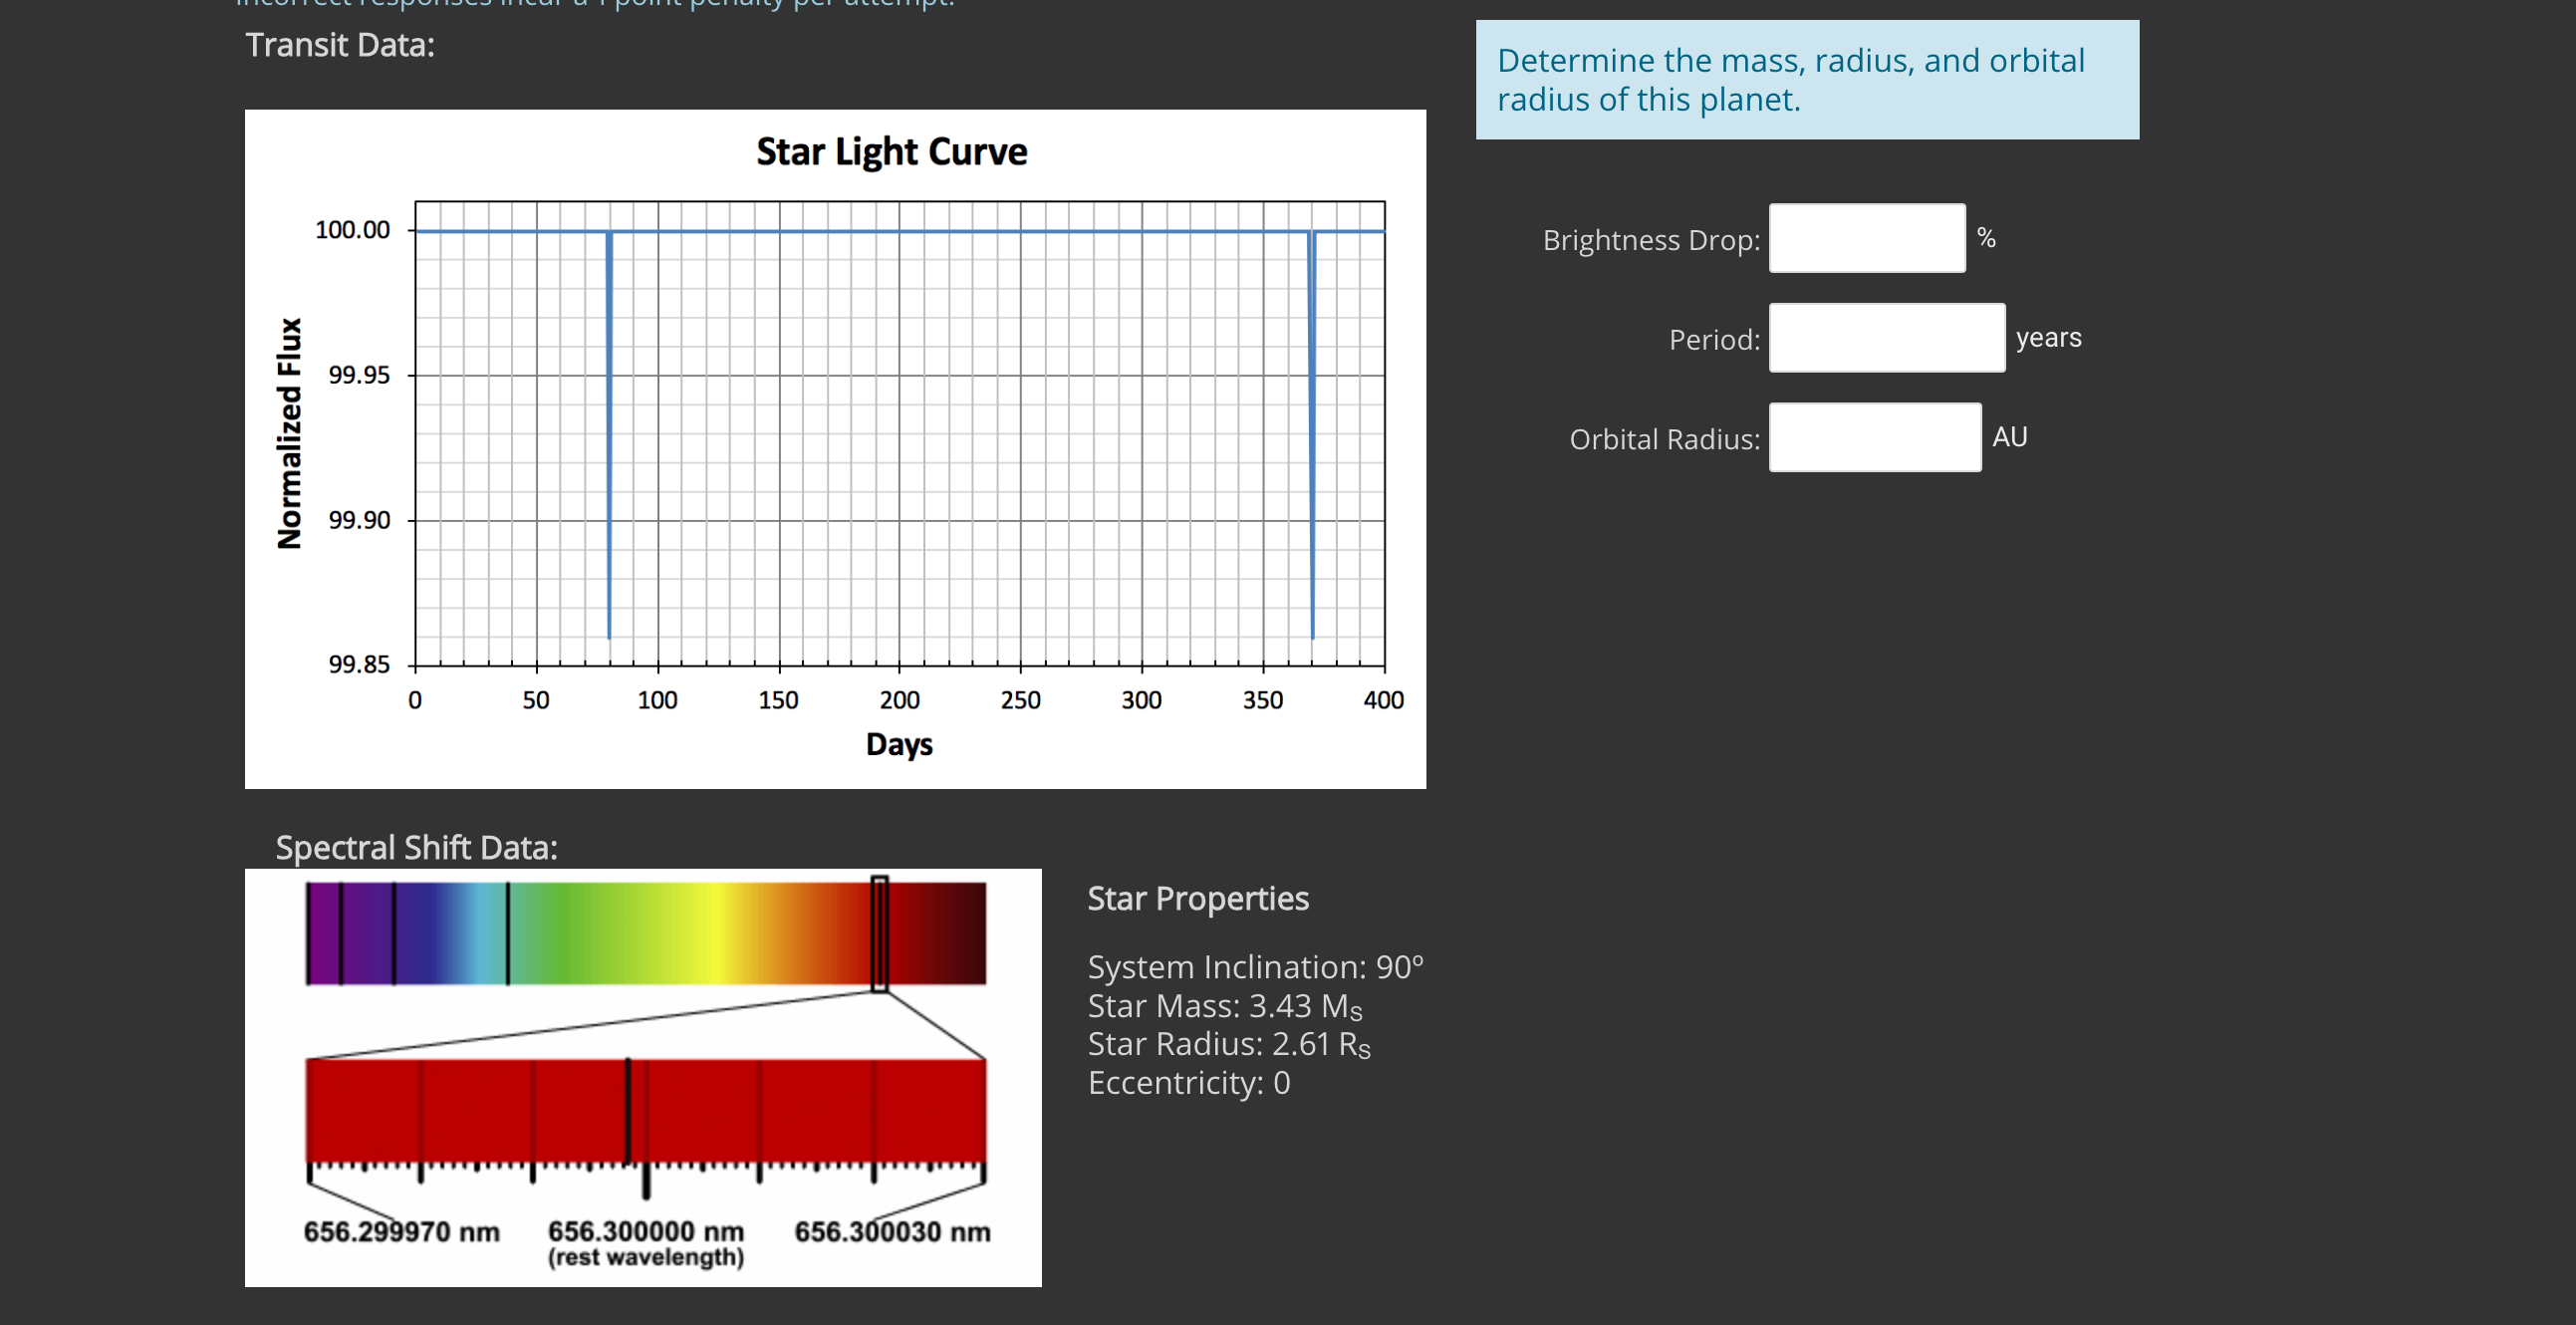
Task: Select the 656.300000 nm rest wavelength label
Action: tap(646, 1231)
